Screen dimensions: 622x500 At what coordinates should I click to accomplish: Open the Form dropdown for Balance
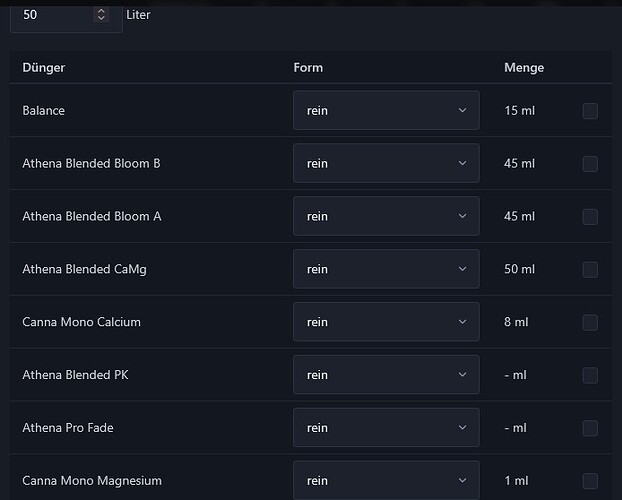click(385, 111)
